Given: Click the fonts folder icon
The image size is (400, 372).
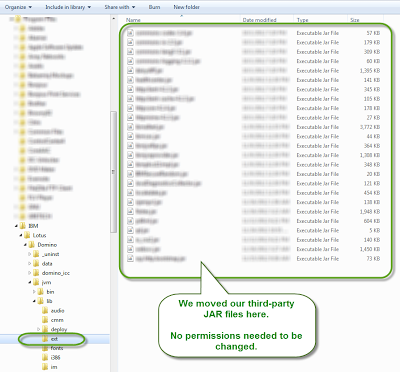Looking at the screenshot, I should click(45, 348).
